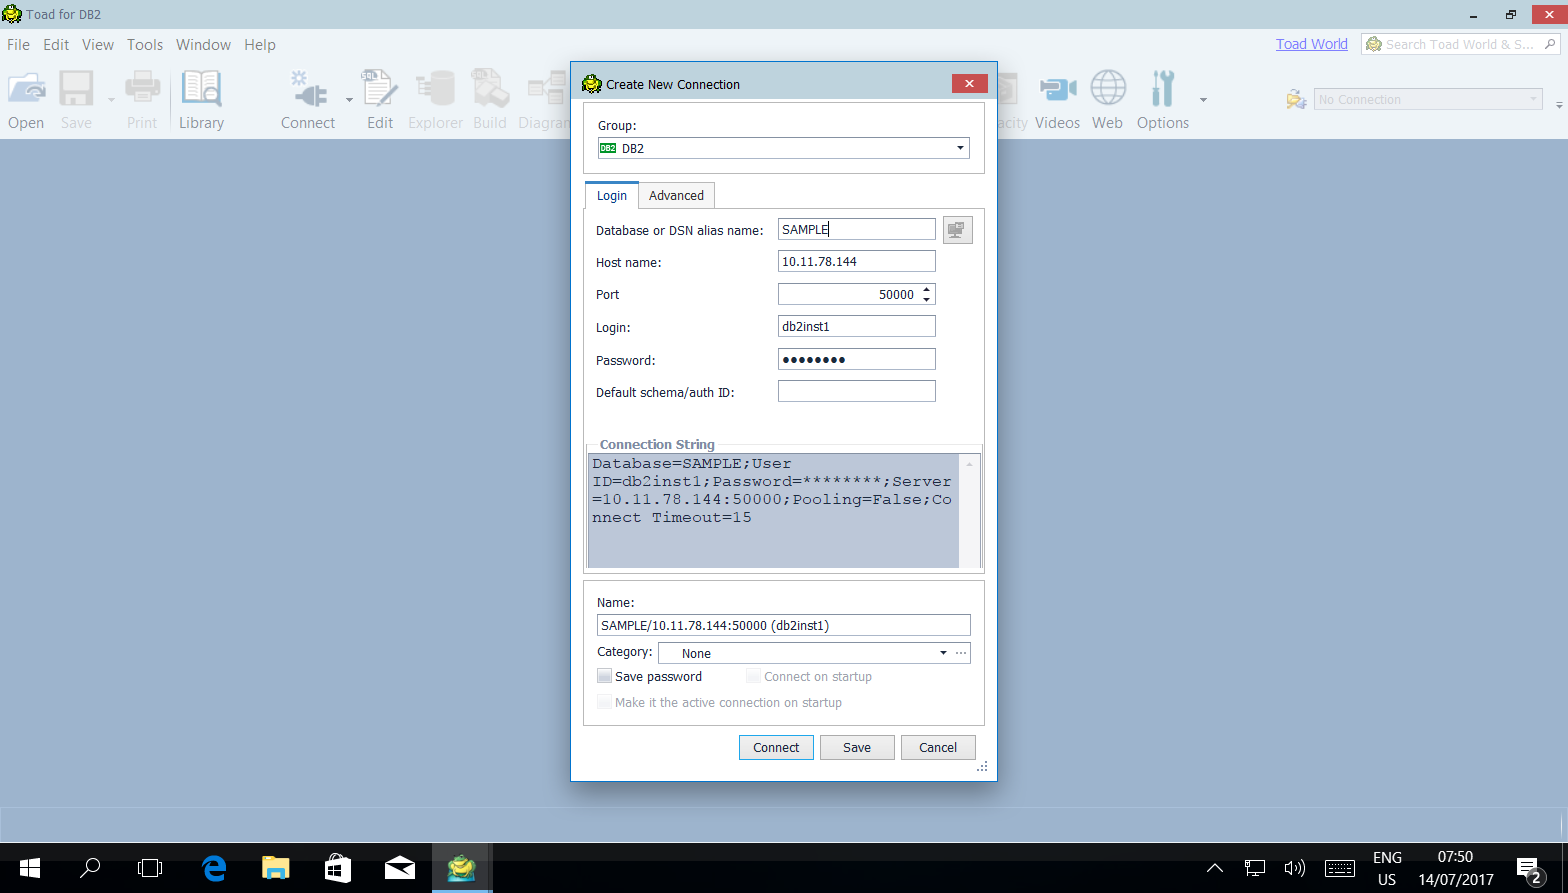Open the Connect toolbar dropdown arrow

[x=349, y=100]
